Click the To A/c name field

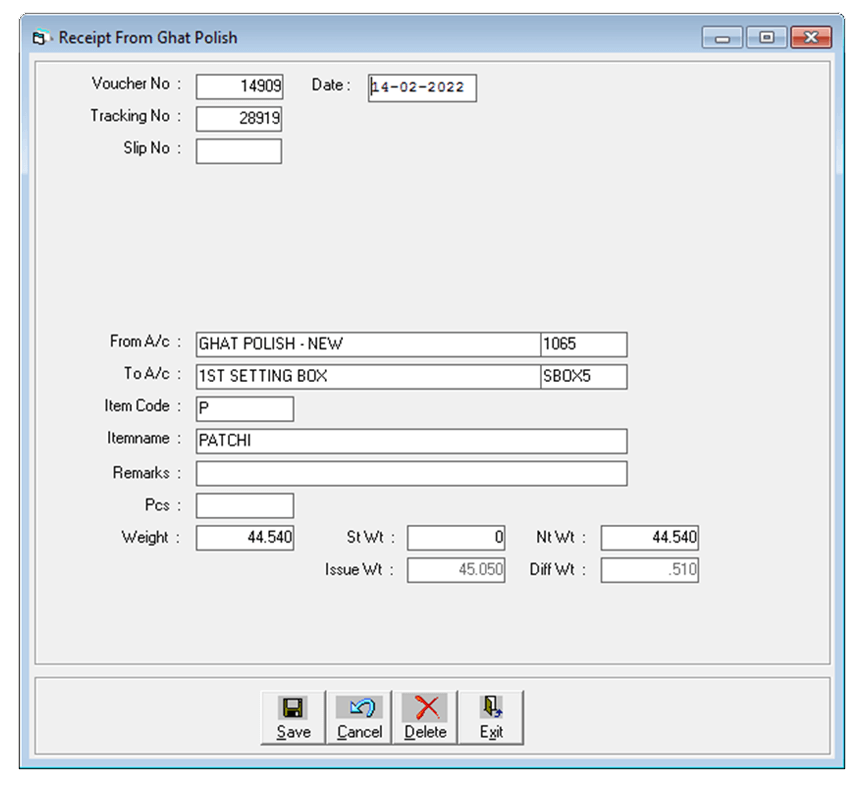click(x=368, y=376)
